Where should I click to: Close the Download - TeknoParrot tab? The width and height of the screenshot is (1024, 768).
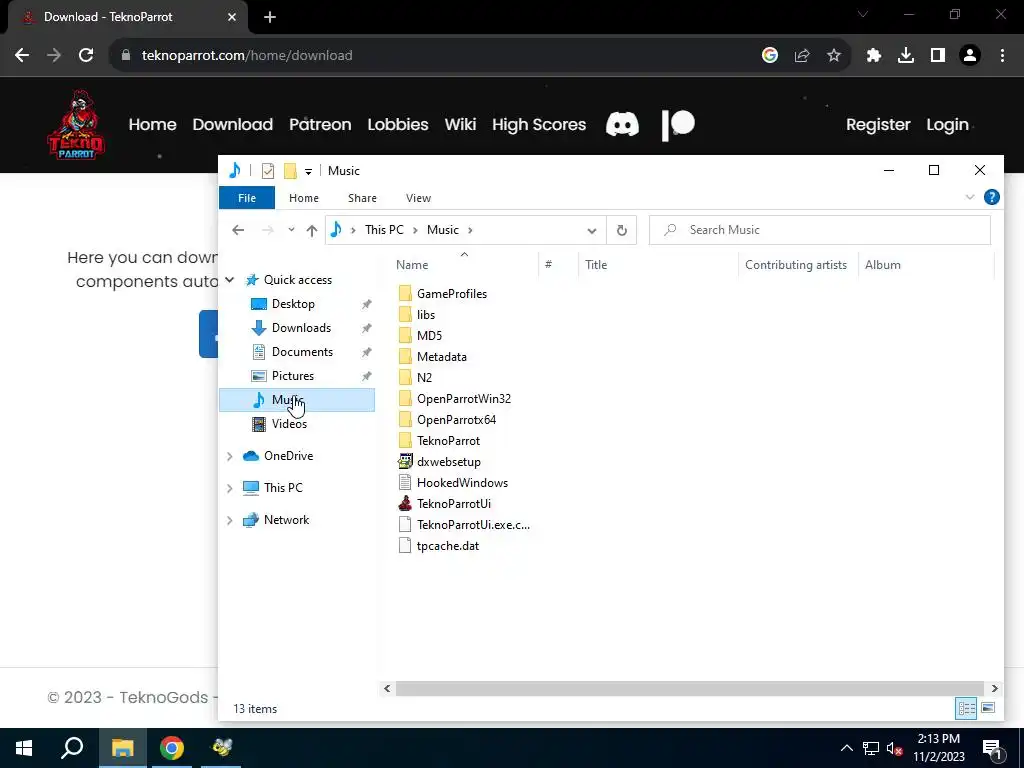coord(232,17)
